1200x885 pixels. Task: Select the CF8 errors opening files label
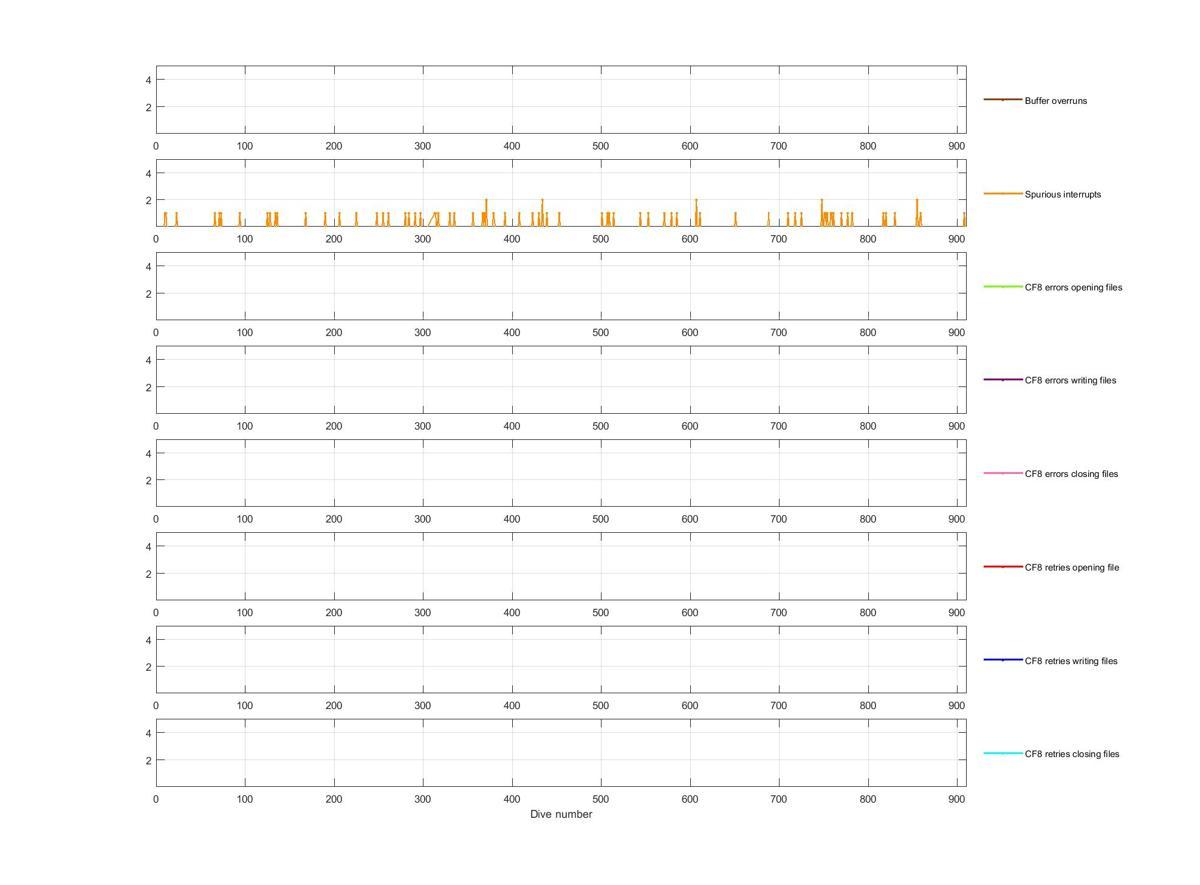(1073, 287)
